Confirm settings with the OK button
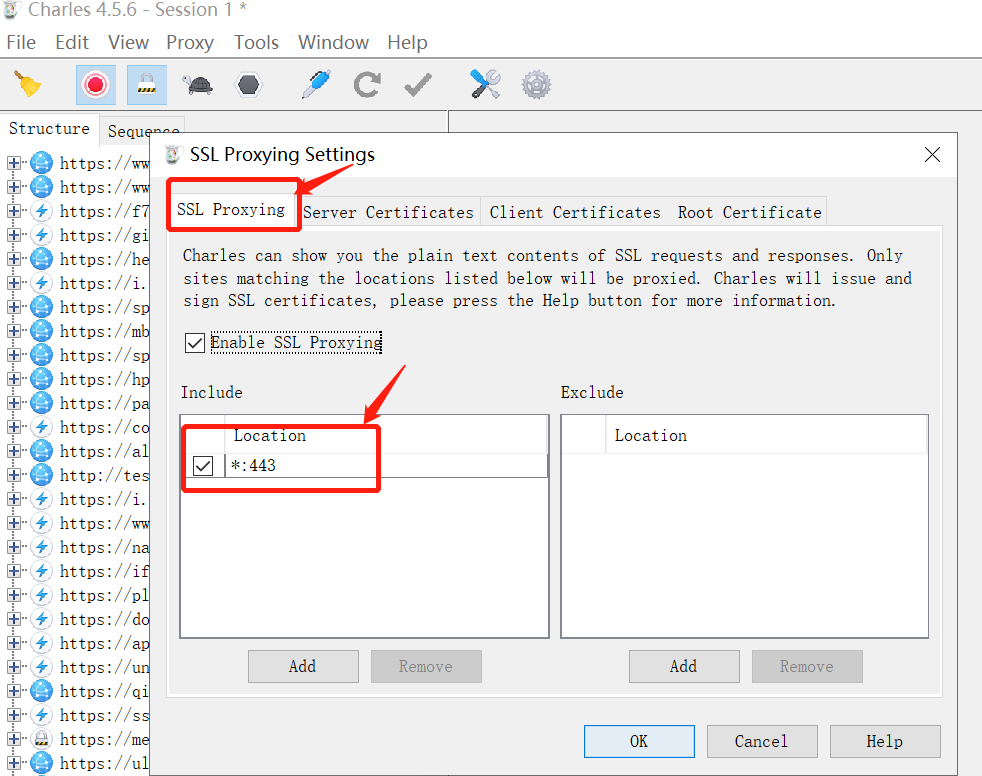The width and height of the screenshot is (982, 776). pyautogui.click(x=639, y=742)
